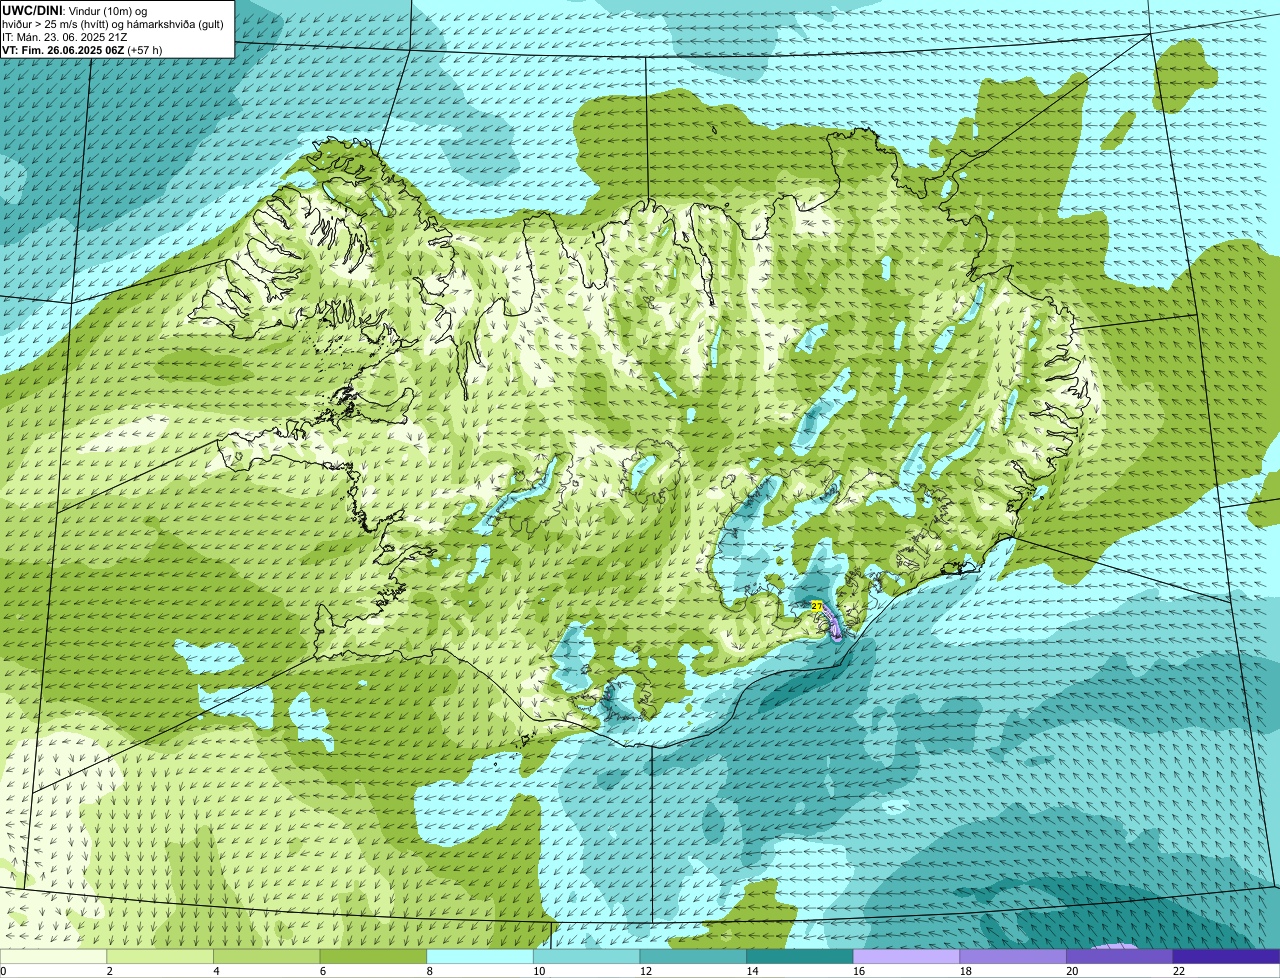This screenshot has height=978, width=1280.
Task: Click the yellow 27 peak gust marker
Action: 817,606
